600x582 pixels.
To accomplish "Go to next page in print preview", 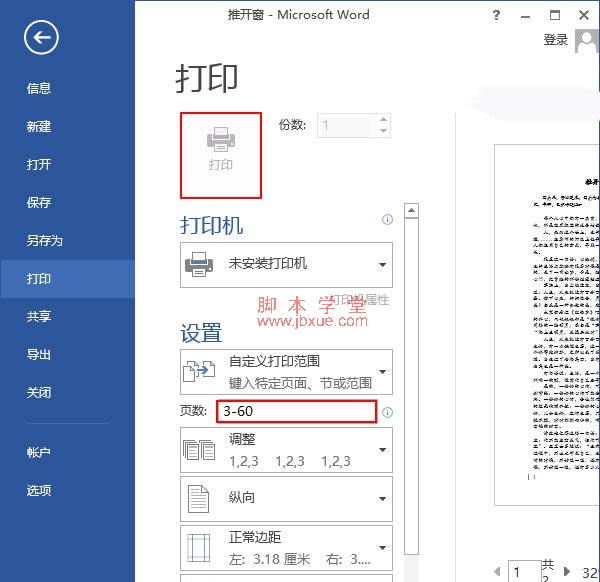I will point(567,572).
